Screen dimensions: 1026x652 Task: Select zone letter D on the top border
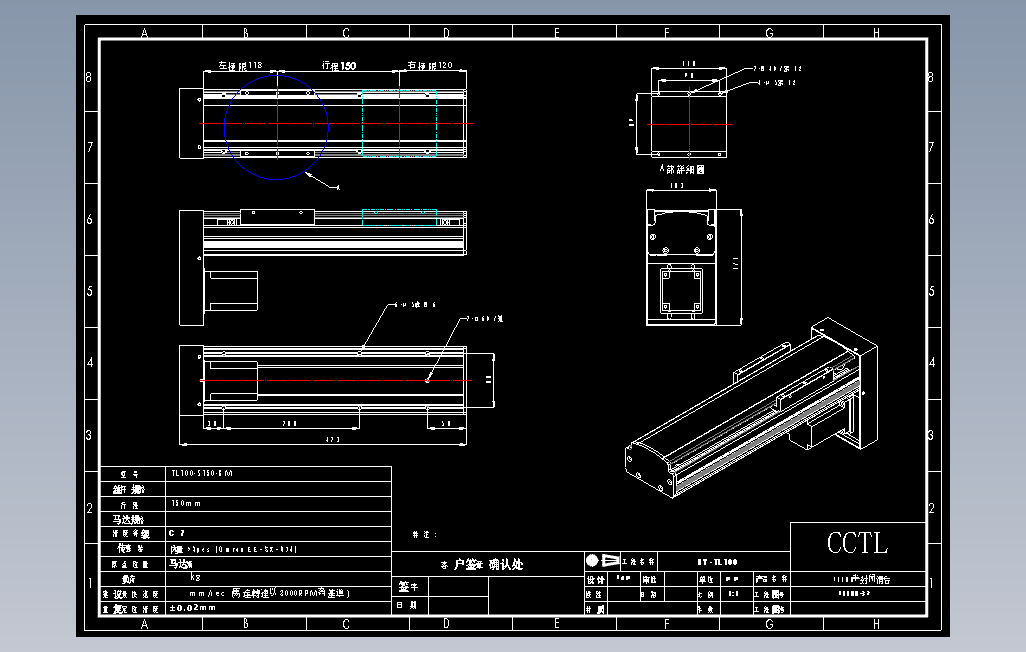pyautogui.click(x=446, y=33)
